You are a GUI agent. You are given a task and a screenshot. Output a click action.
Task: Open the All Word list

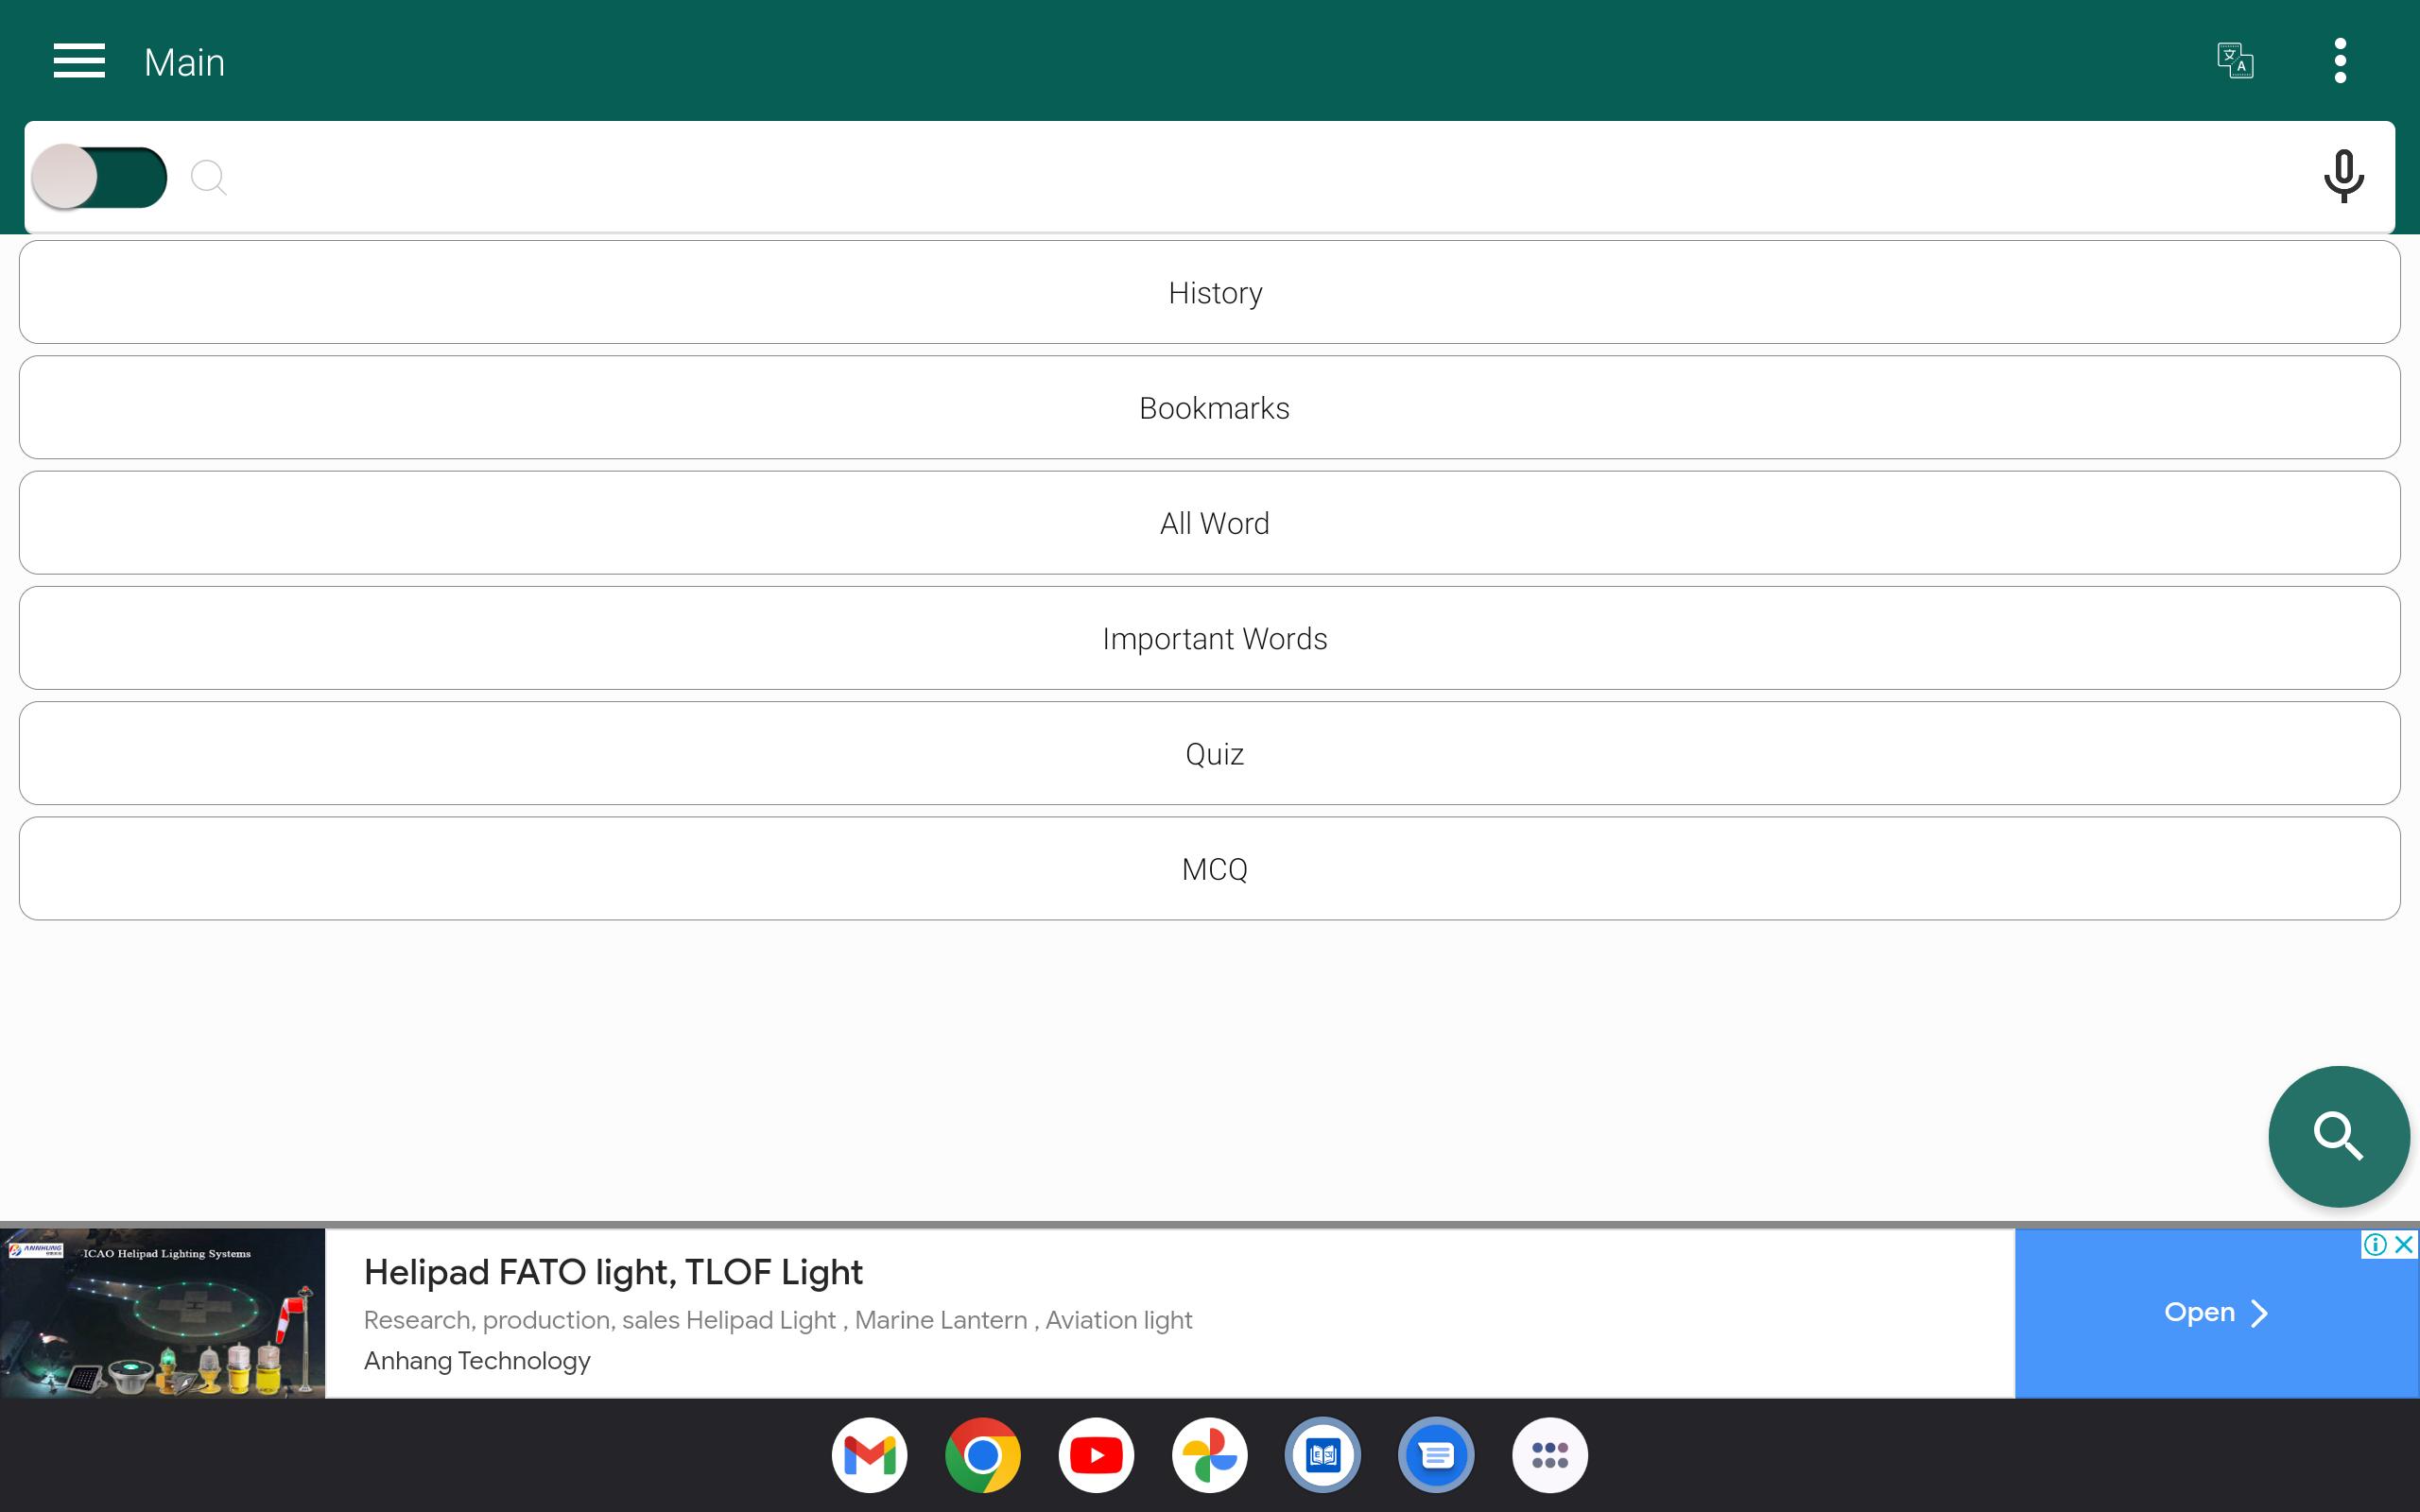coord(1210,523)
